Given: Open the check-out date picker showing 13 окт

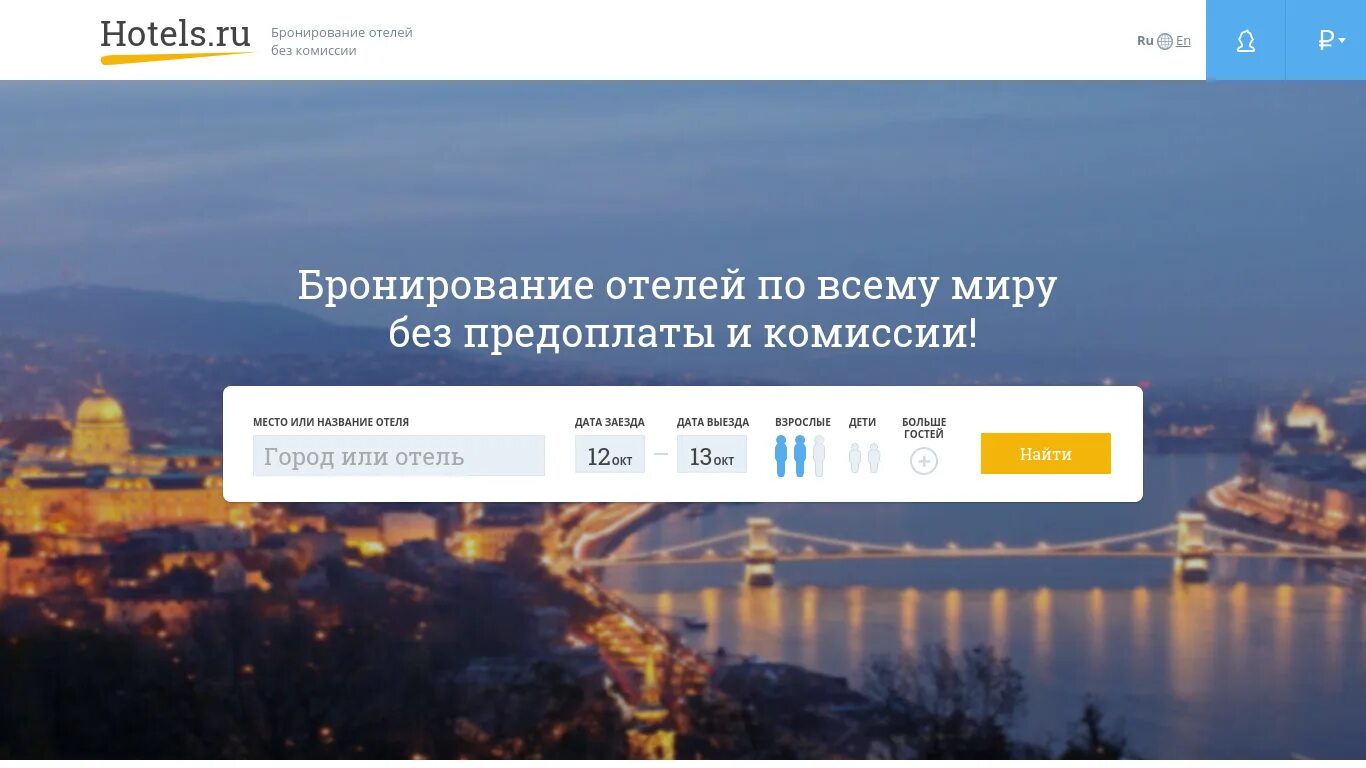Looking at the screenshot, I should coord(712,455).
